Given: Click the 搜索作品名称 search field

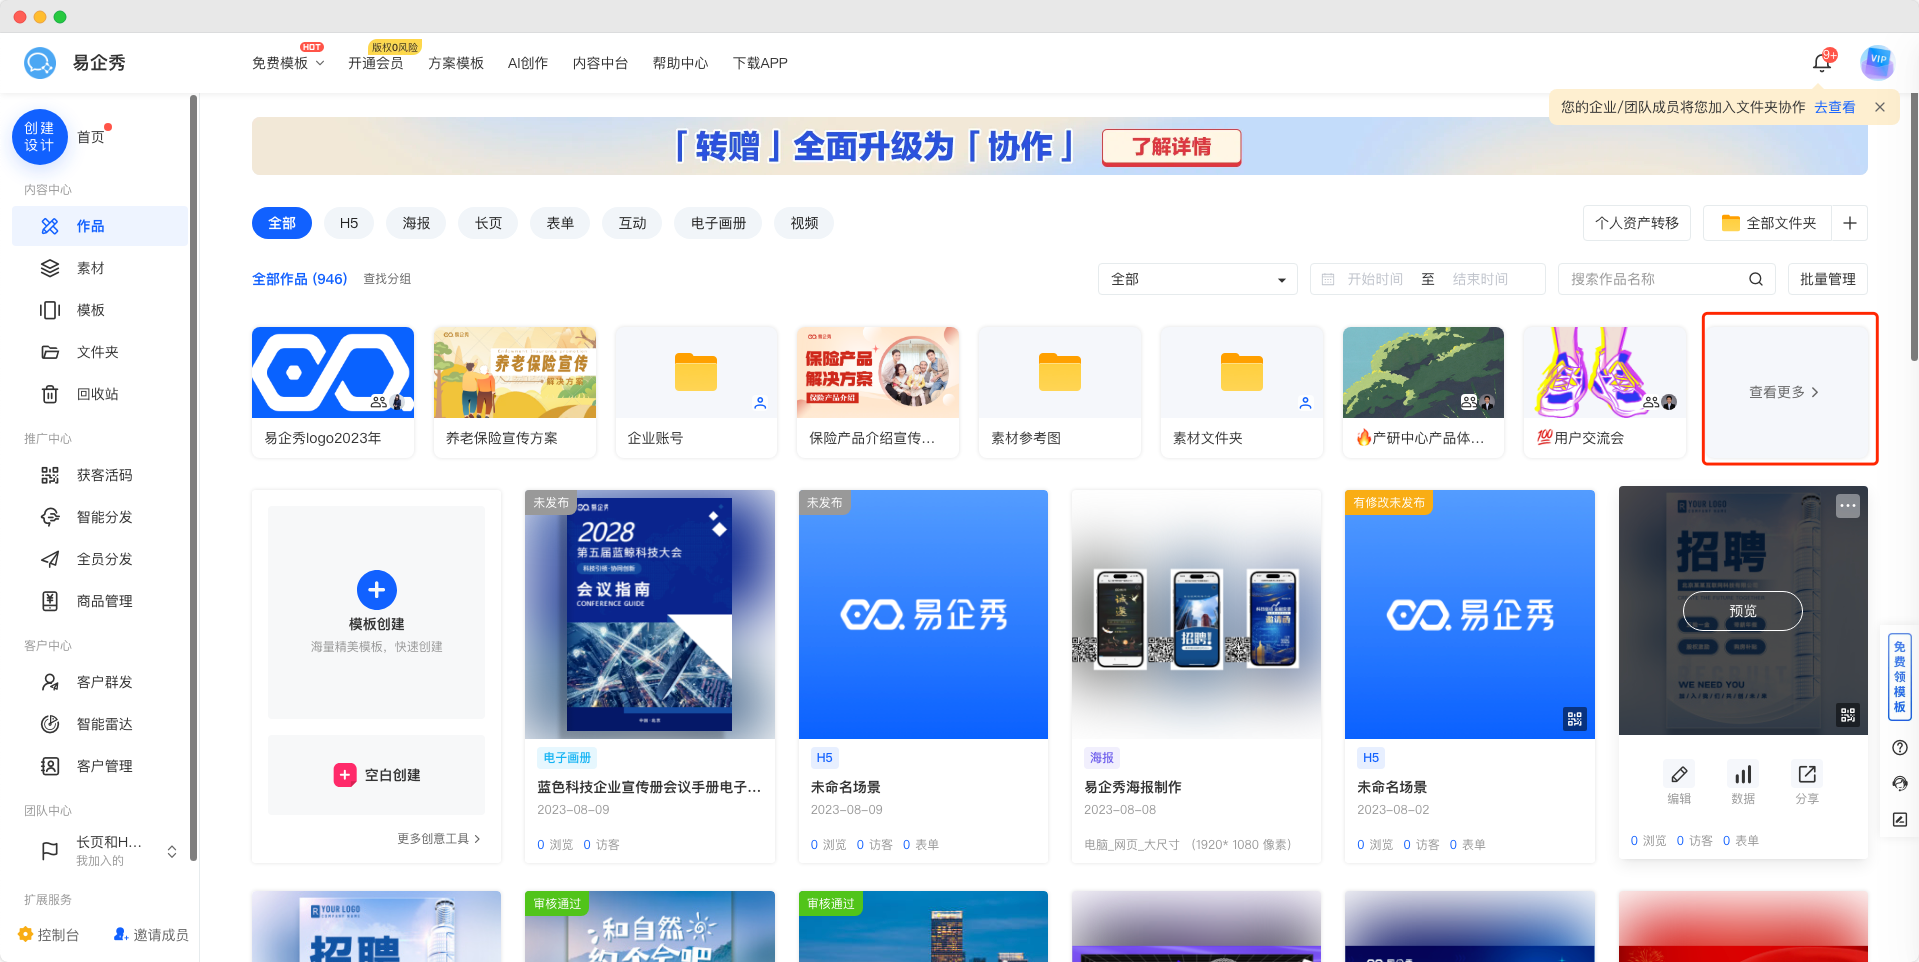Looking at the screenshot, I should coord(1655,279).
